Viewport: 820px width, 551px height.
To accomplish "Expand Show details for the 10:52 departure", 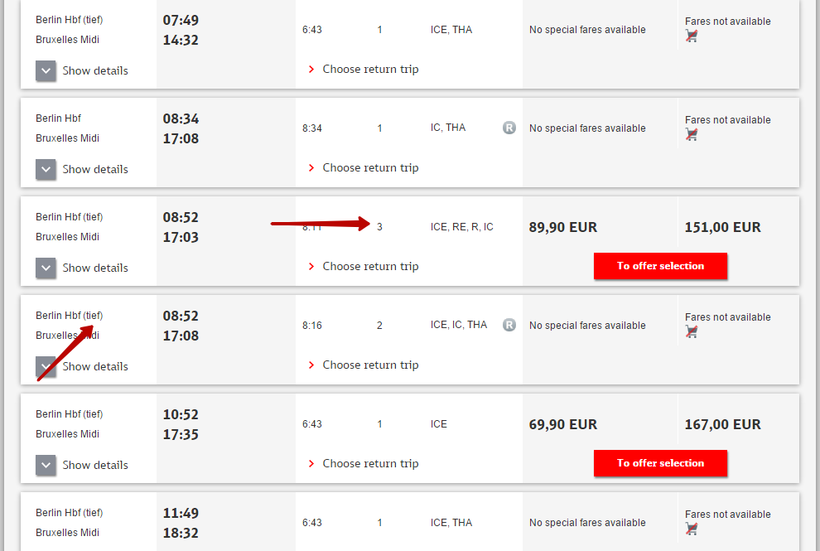I will click(46, 465).
